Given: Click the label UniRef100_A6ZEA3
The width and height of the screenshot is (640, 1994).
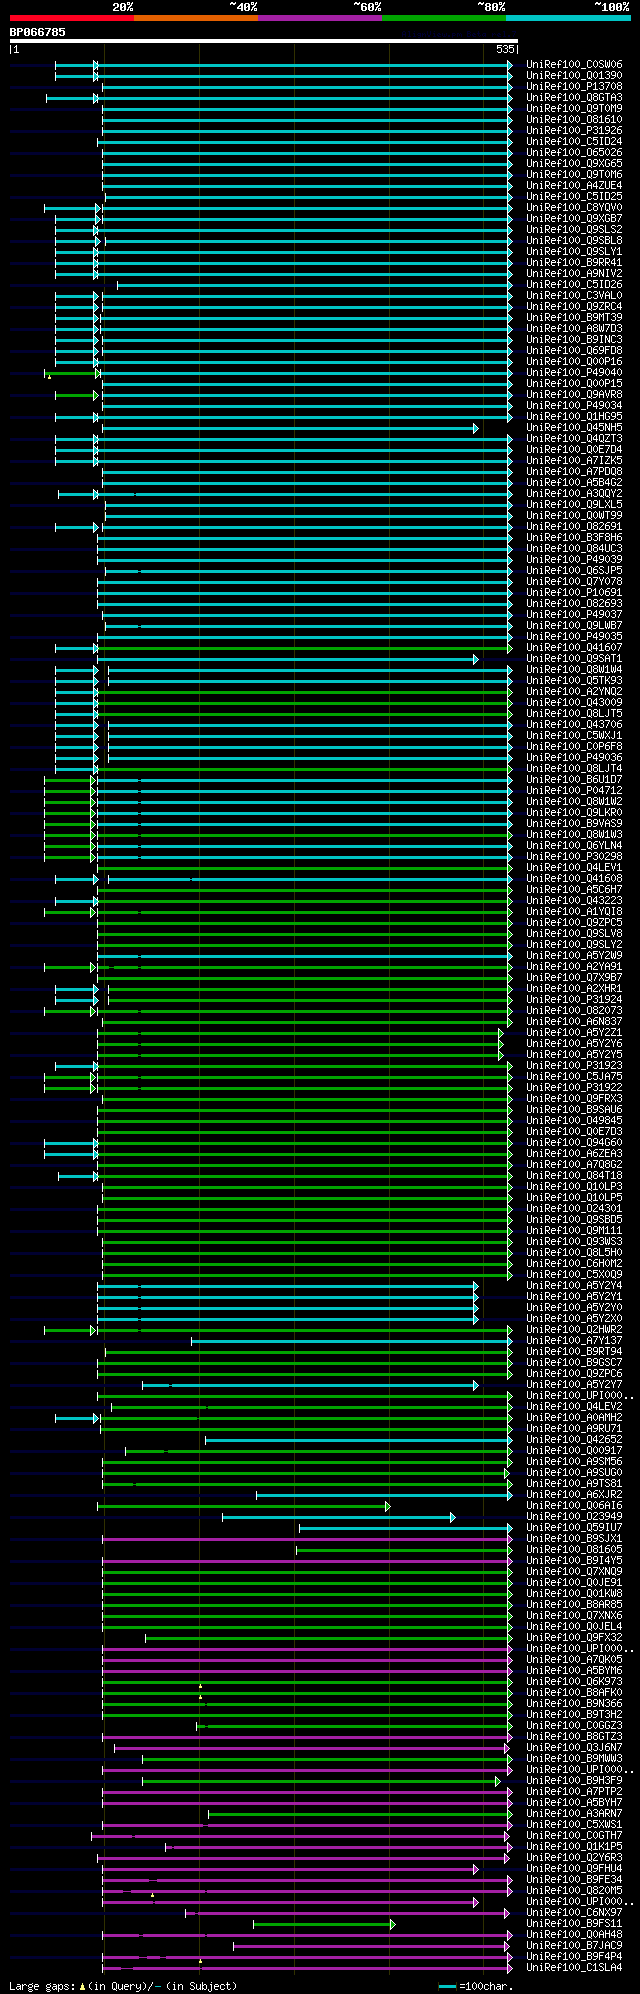Looking at the screenshot, I should pos(574,1154).
